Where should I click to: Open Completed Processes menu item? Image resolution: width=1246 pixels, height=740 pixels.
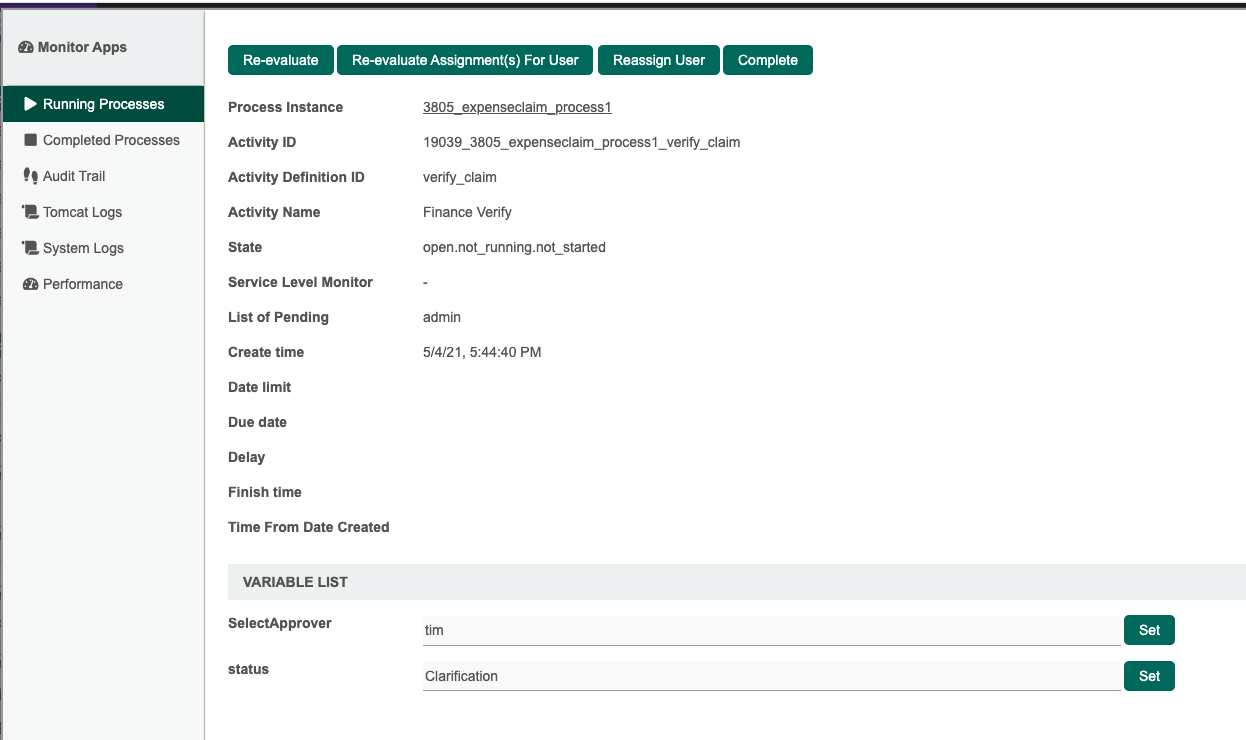click(x=103, y=140)
